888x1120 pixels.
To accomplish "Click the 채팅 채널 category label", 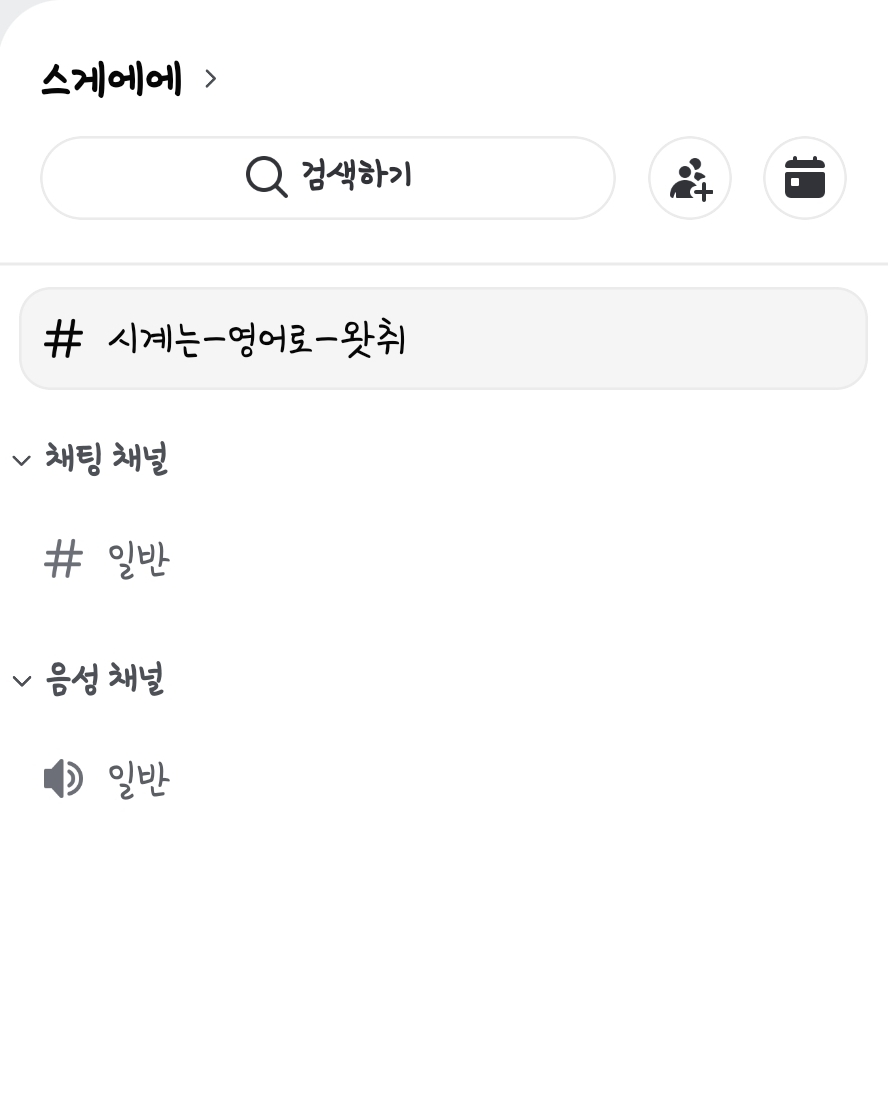I will click(x=106, y=458).
